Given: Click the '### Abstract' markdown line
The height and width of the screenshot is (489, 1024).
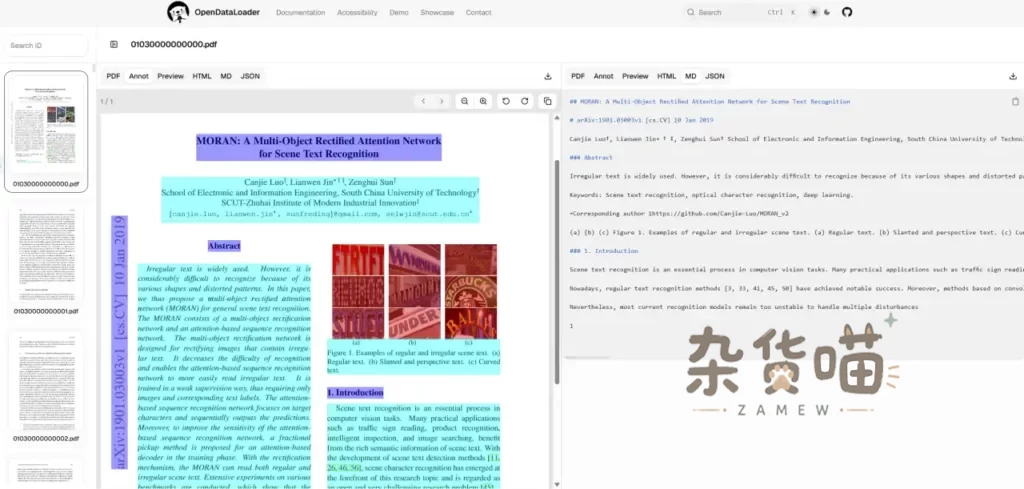Looking at the screenshot, I should point(589,157).
